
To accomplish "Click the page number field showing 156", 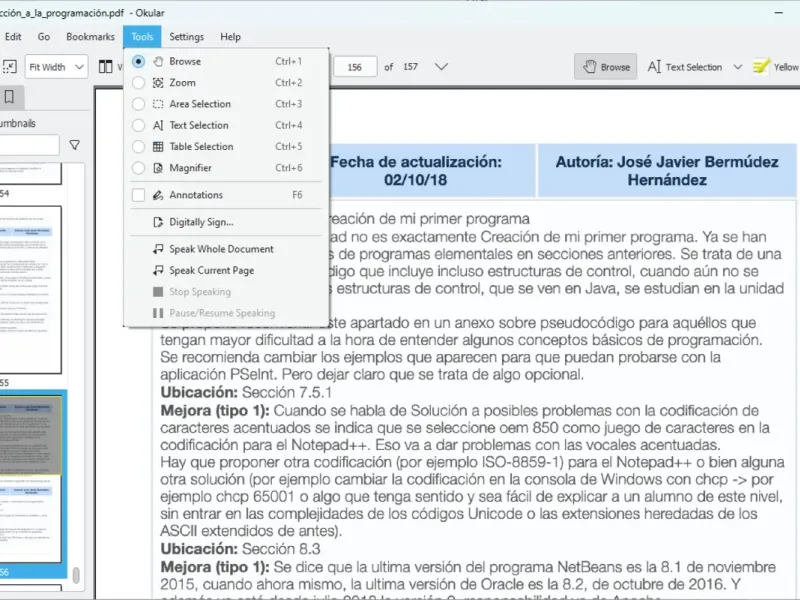I will pyautogui.click(x=355, y=67).
